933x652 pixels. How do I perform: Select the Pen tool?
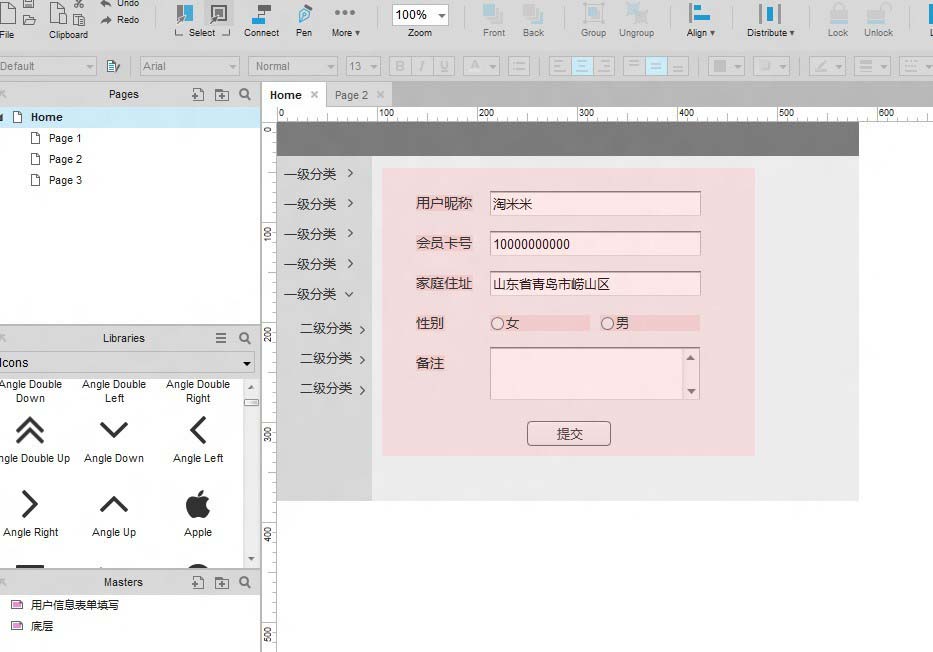304,21
